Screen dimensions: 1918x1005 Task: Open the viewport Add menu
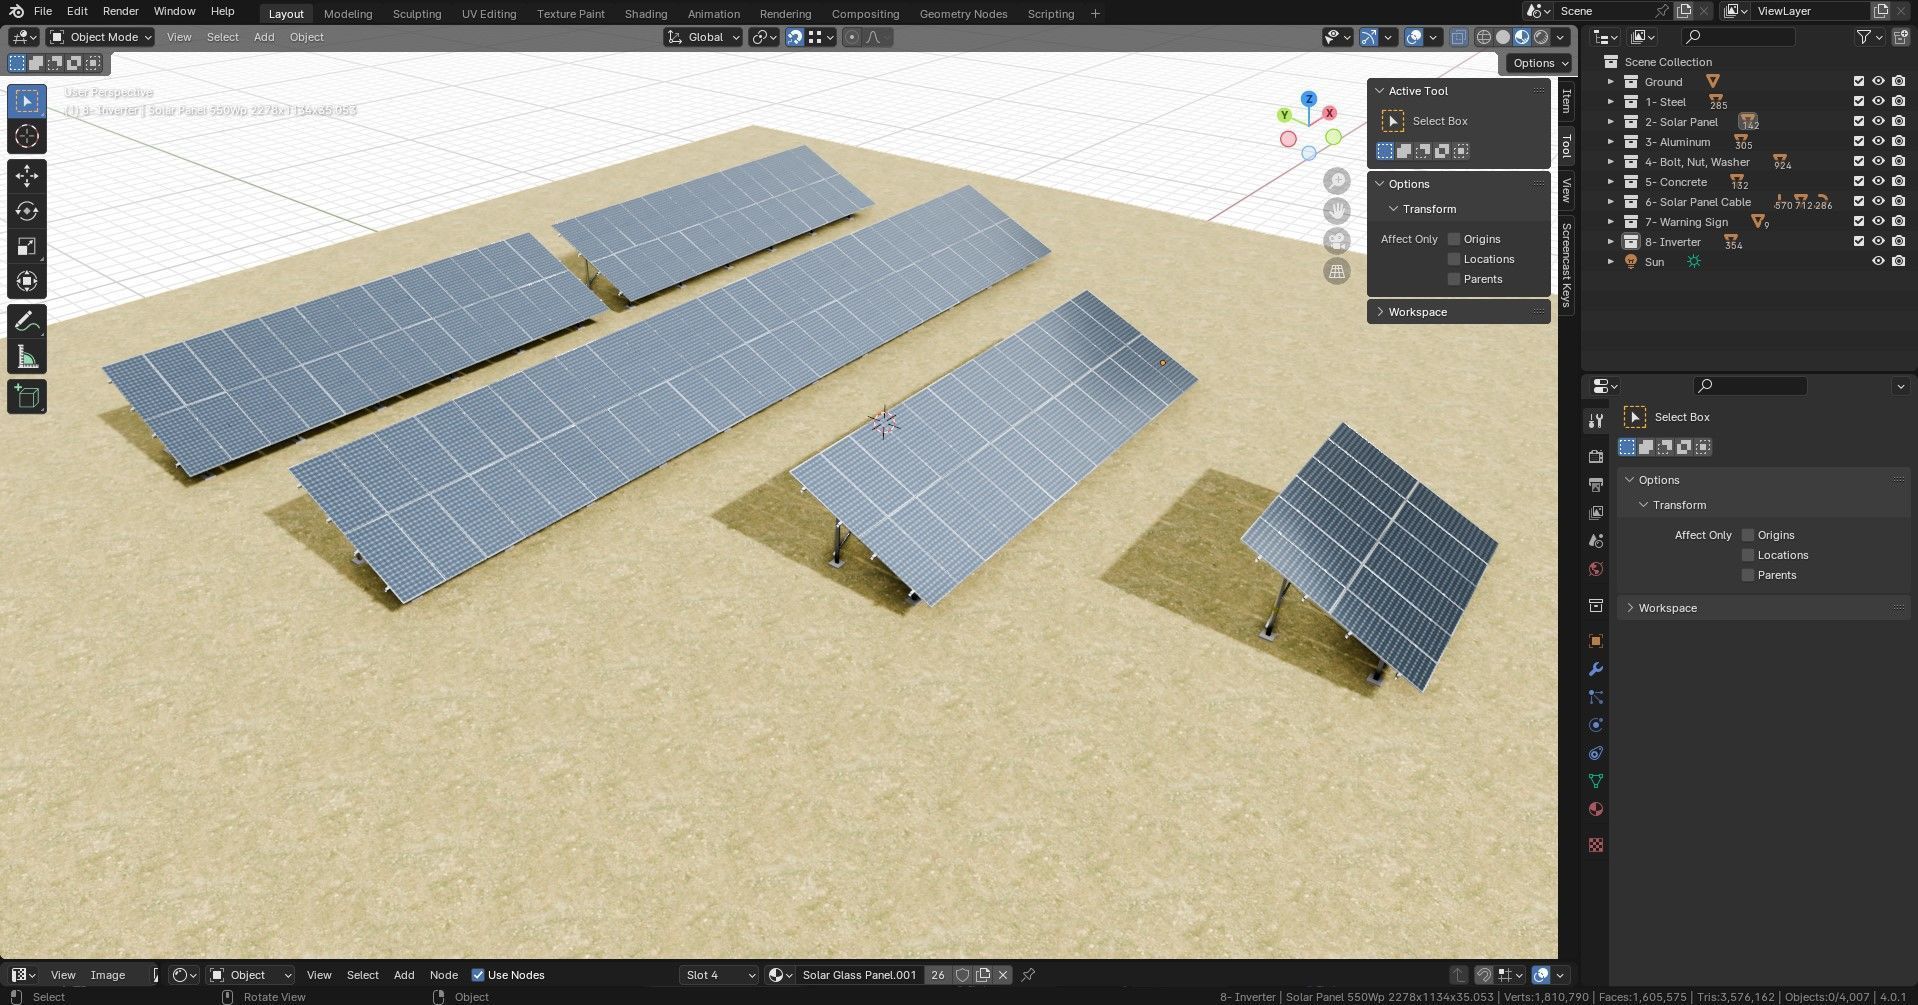coord(264,37)
